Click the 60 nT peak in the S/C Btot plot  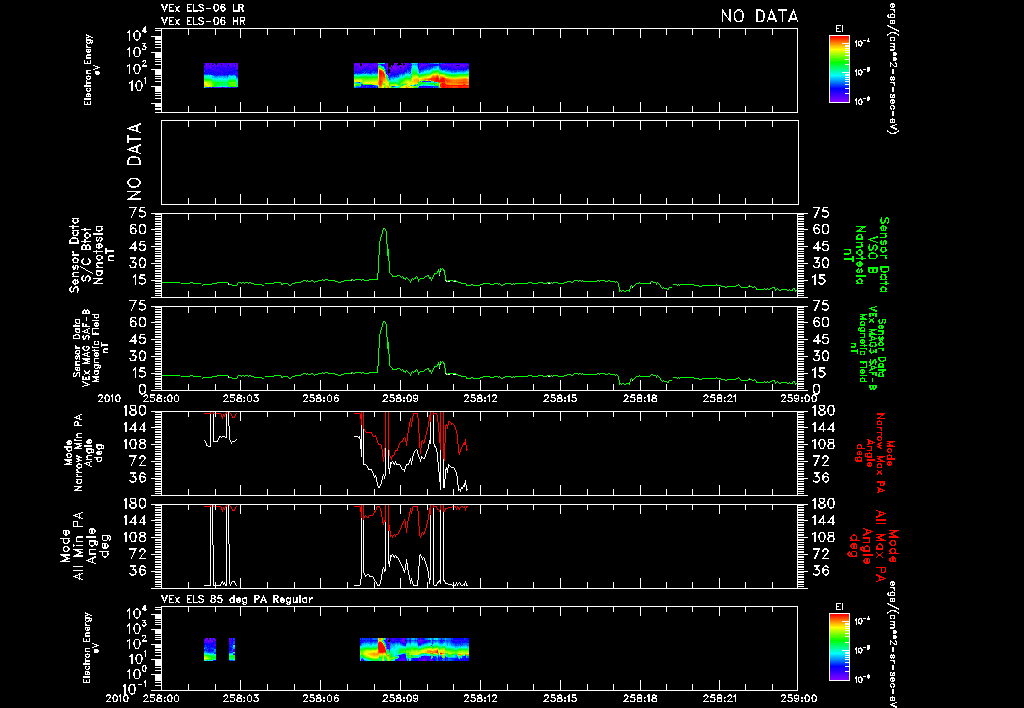pos(384,230)
